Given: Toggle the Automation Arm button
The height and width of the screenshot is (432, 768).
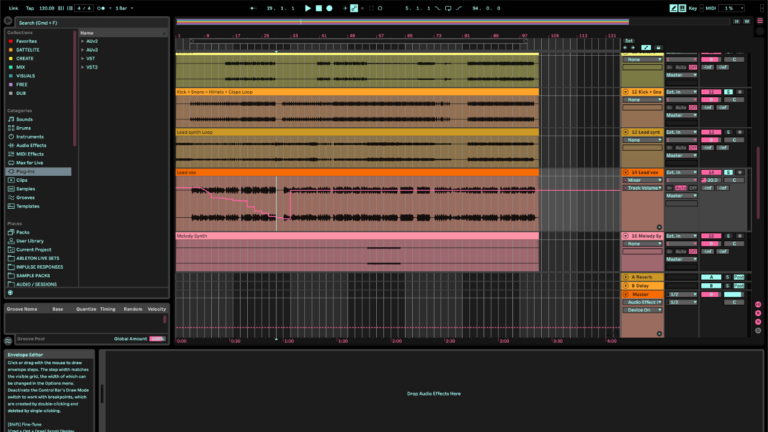Looking at the screenshot, I should tap(354, 8).
